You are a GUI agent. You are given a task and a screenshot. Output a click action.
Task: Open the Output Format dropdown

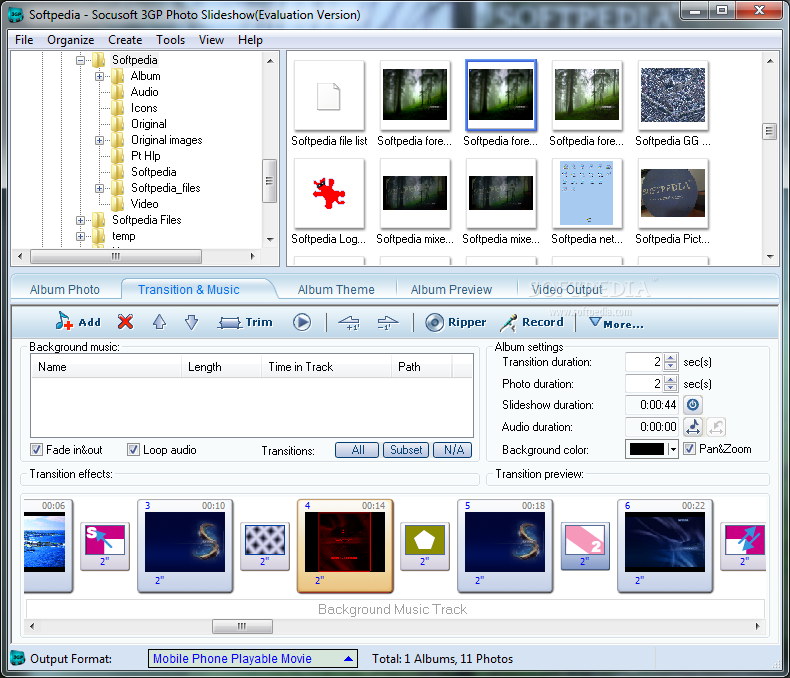(252, 658)
